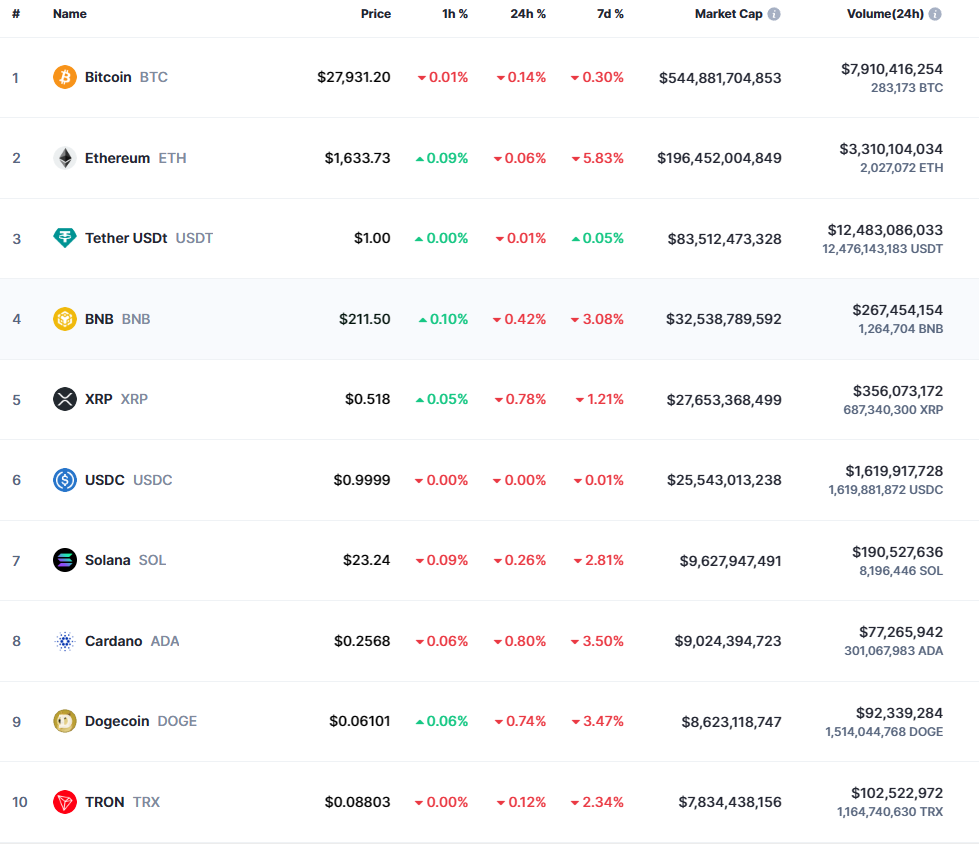Open the Tether USDt name link

(126, 238)
